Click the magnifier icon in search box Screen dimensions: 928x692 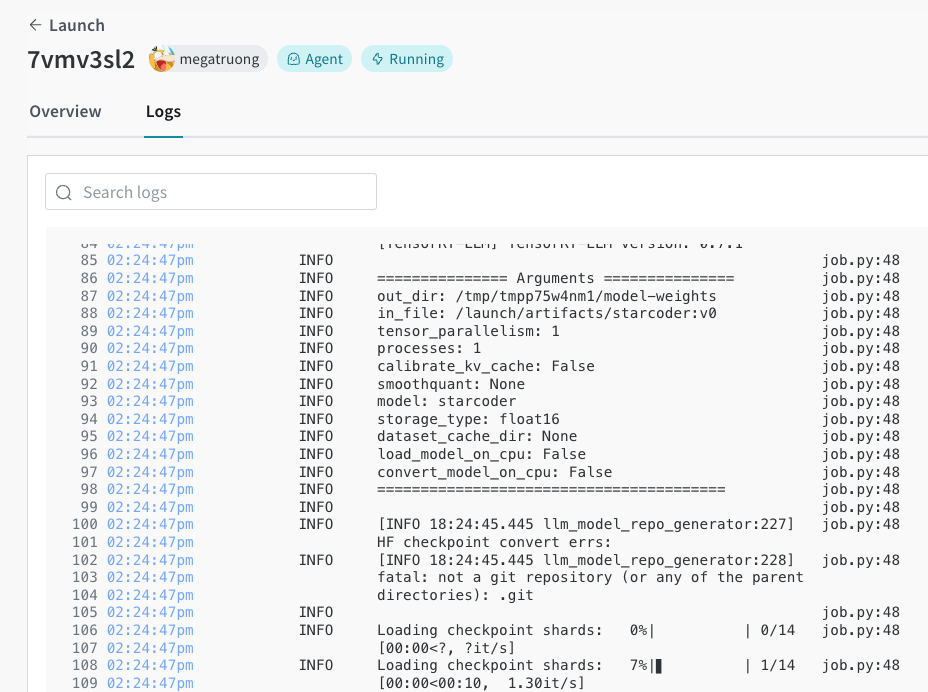pyautogui.click(x=64, y=192)
